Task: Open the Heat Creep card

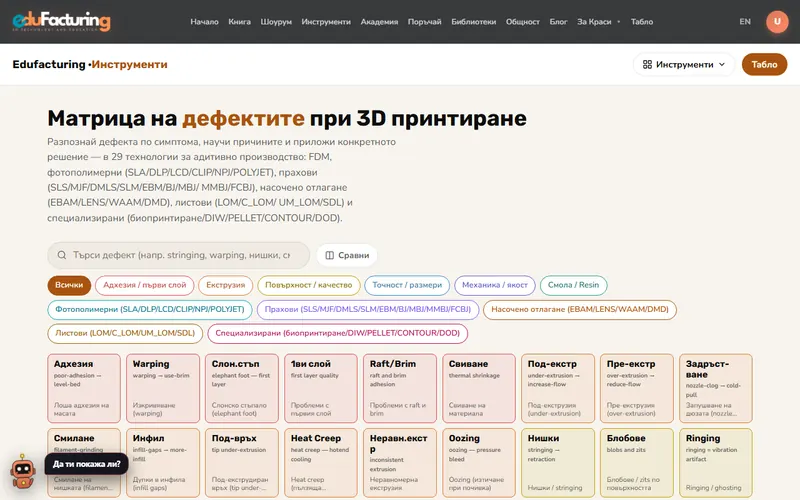Action: tap(321, 463)
